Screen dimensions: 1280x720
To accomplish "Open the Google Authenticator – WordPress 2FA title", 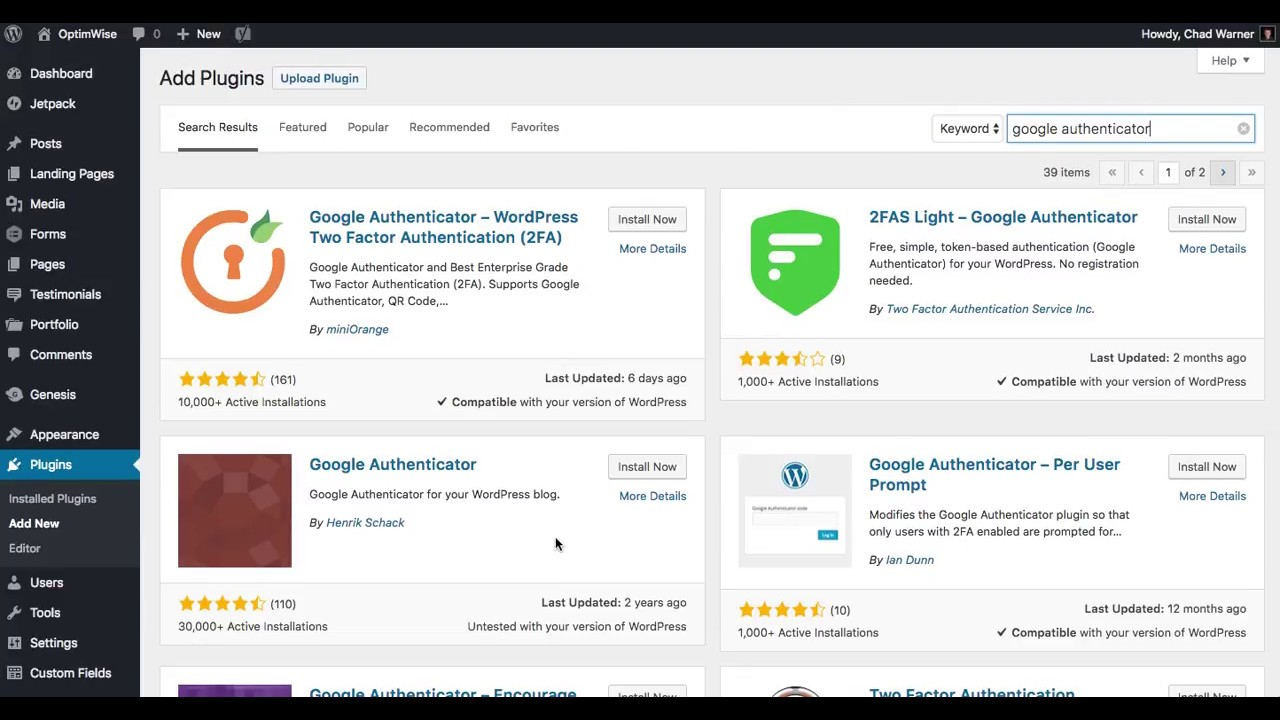I will (x=443, y=227).
